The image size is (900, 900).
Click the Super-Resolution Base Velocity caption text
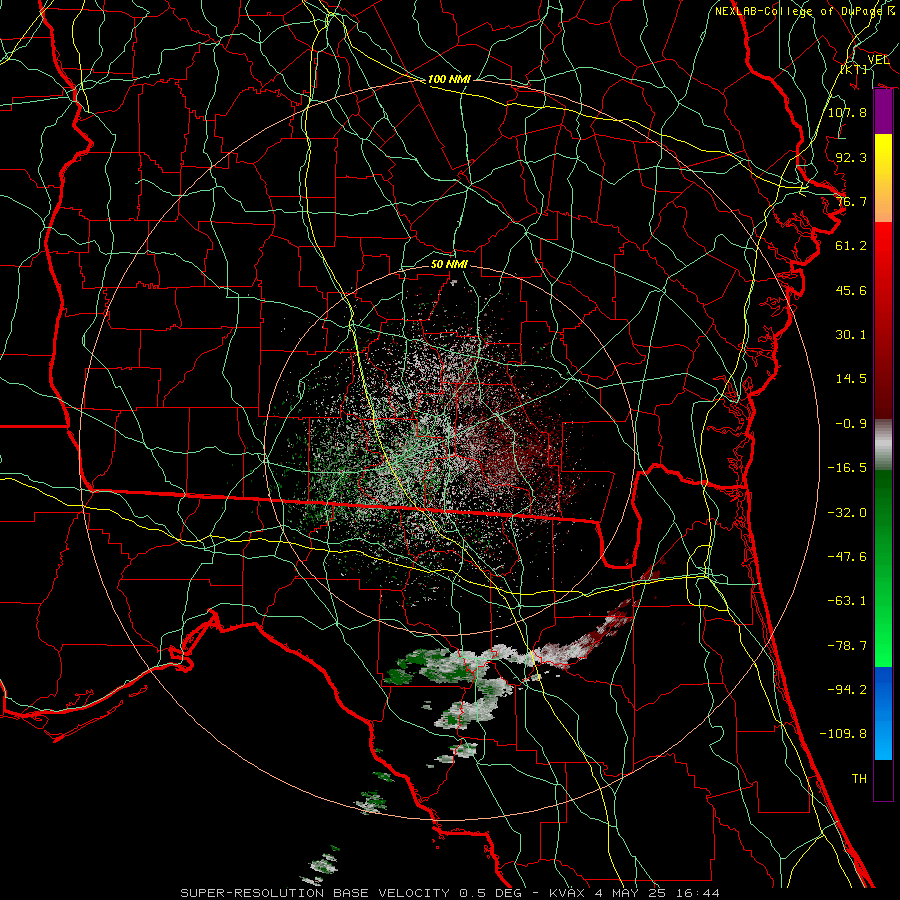[450, 893]
